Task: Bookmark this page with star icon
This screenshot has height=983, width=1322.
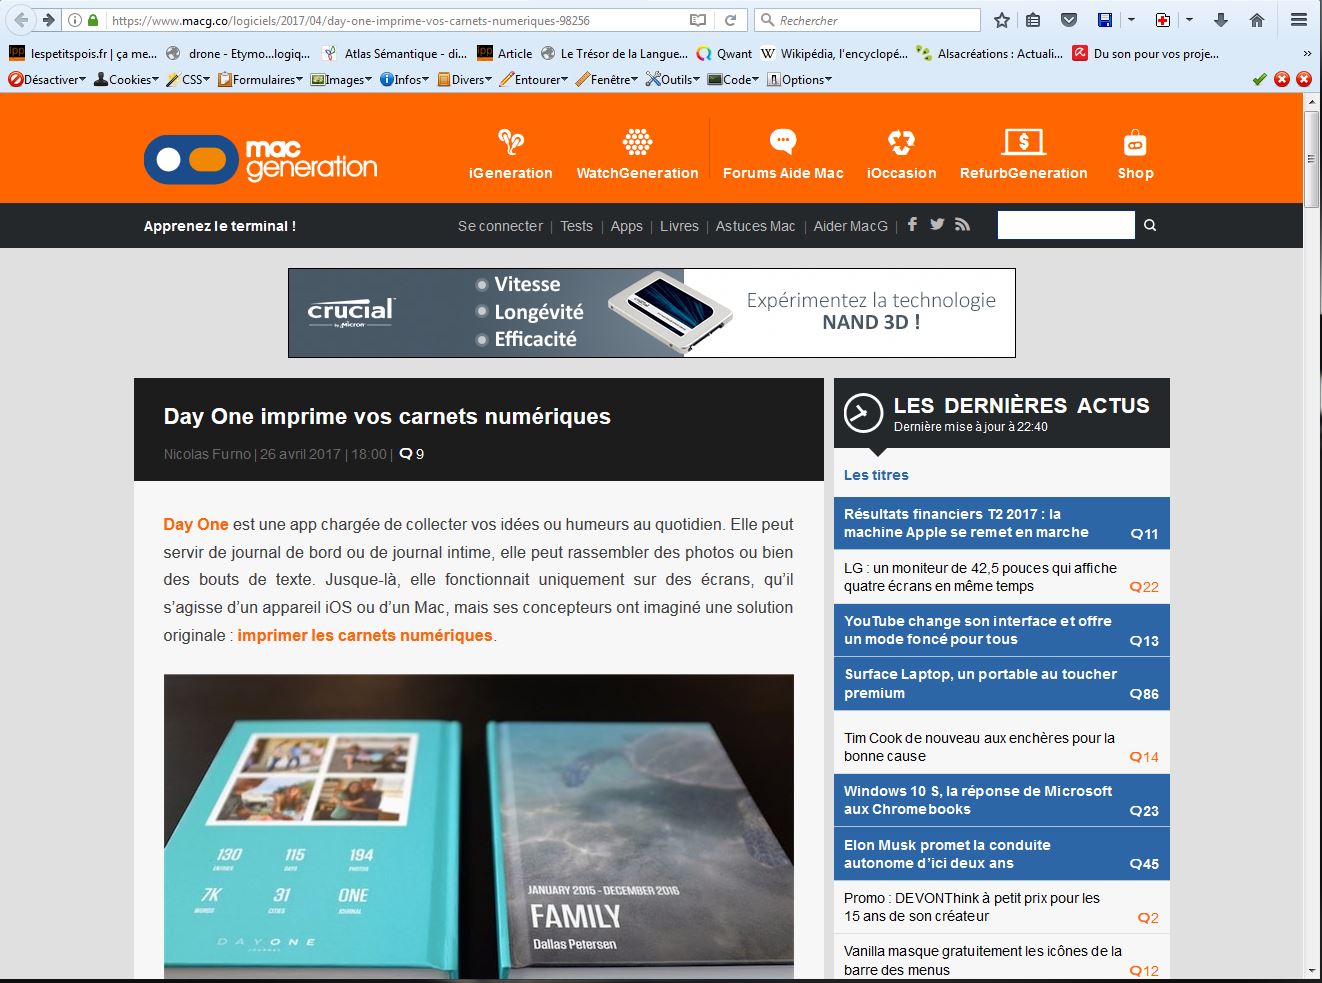Action: click(x=1002, y=20)
